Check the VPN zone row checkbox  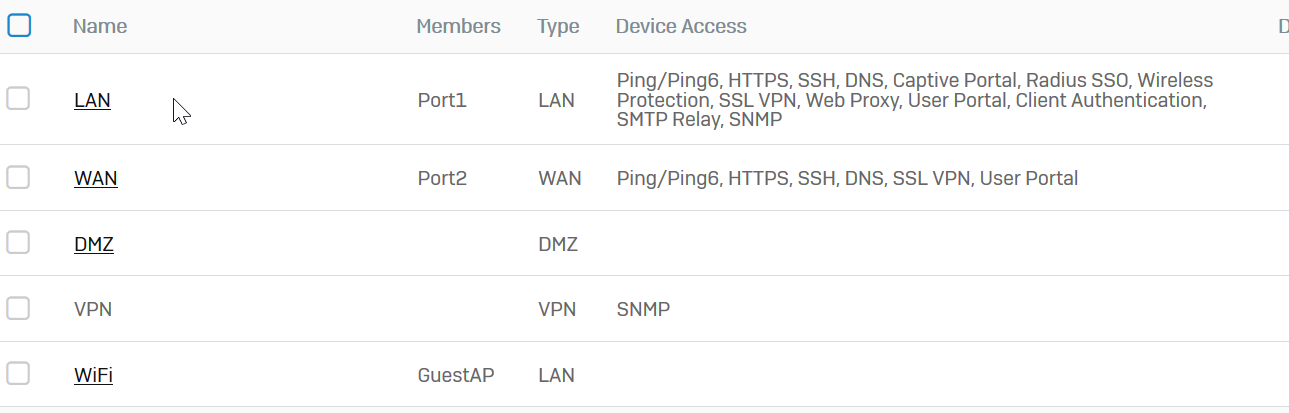[x=18, y=309]
